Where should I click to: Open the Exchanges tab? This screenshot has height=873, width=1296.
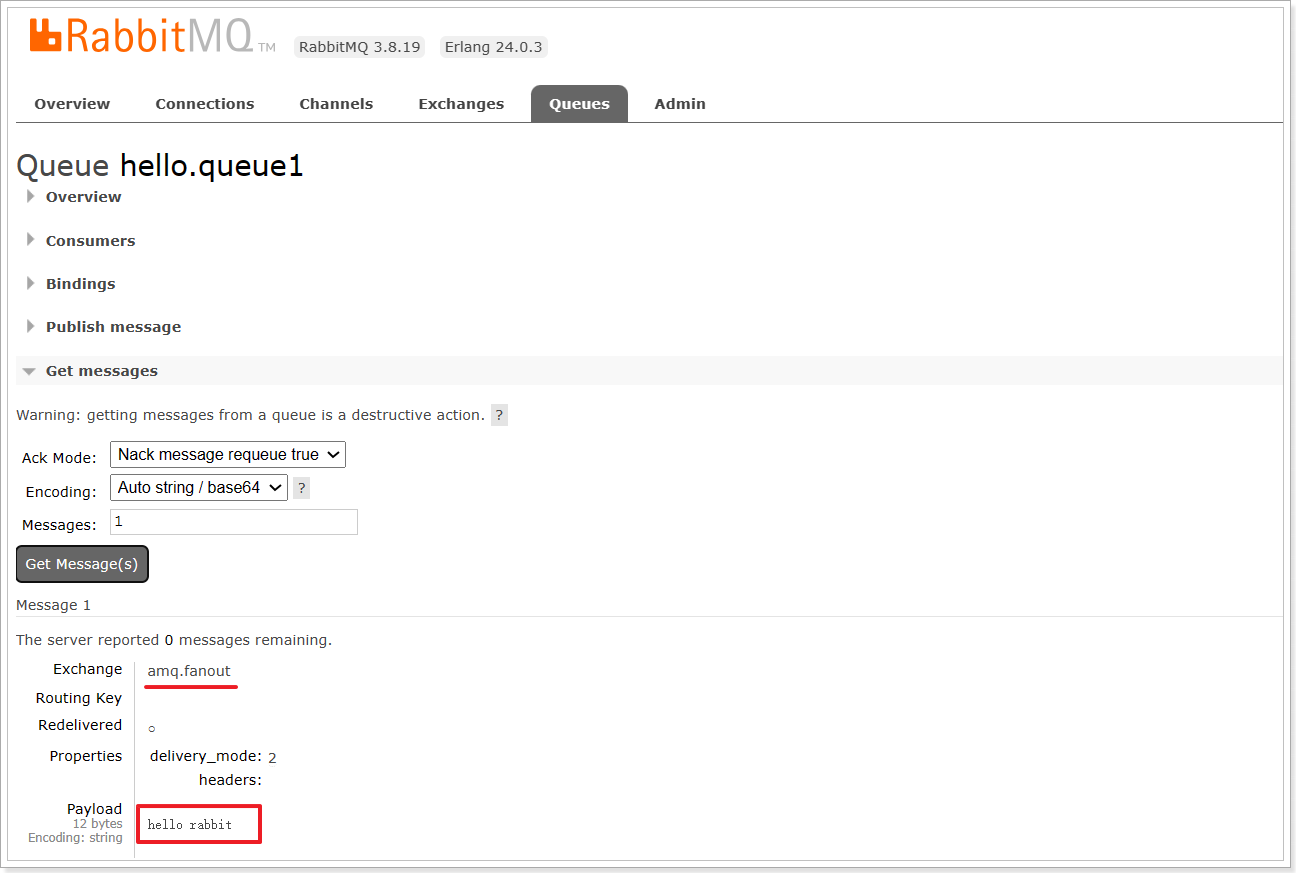(461, 104)
